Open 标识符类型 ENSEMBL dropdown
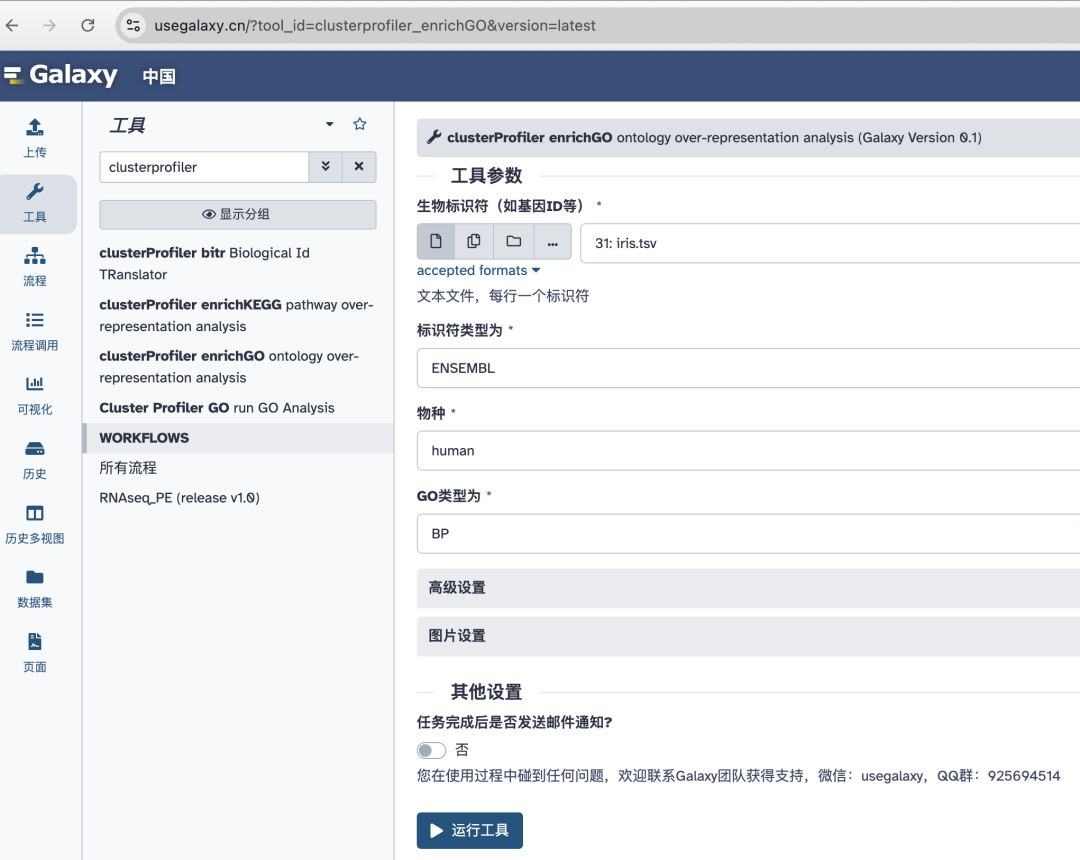 pos(748,368)
